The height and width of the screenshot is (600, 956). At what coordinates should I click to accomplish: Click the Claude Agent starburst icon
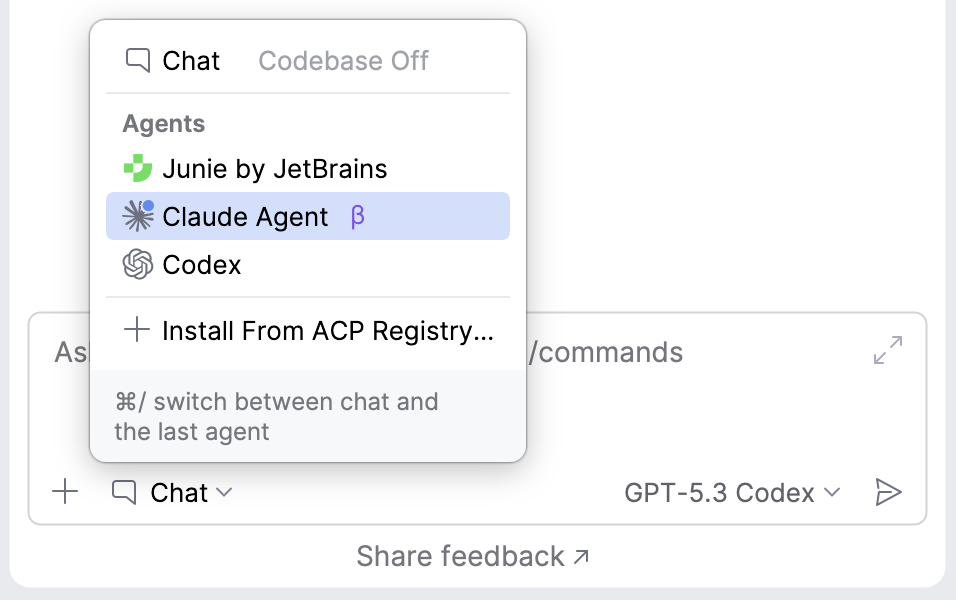[137, 217]
